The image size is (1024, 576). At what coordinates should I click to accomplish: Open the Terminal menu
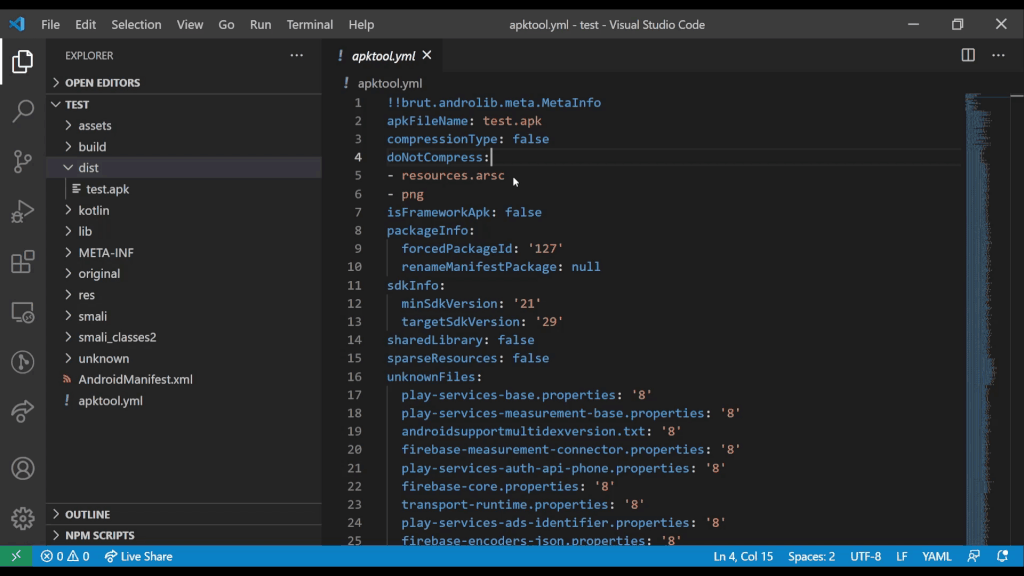point(310,24)
